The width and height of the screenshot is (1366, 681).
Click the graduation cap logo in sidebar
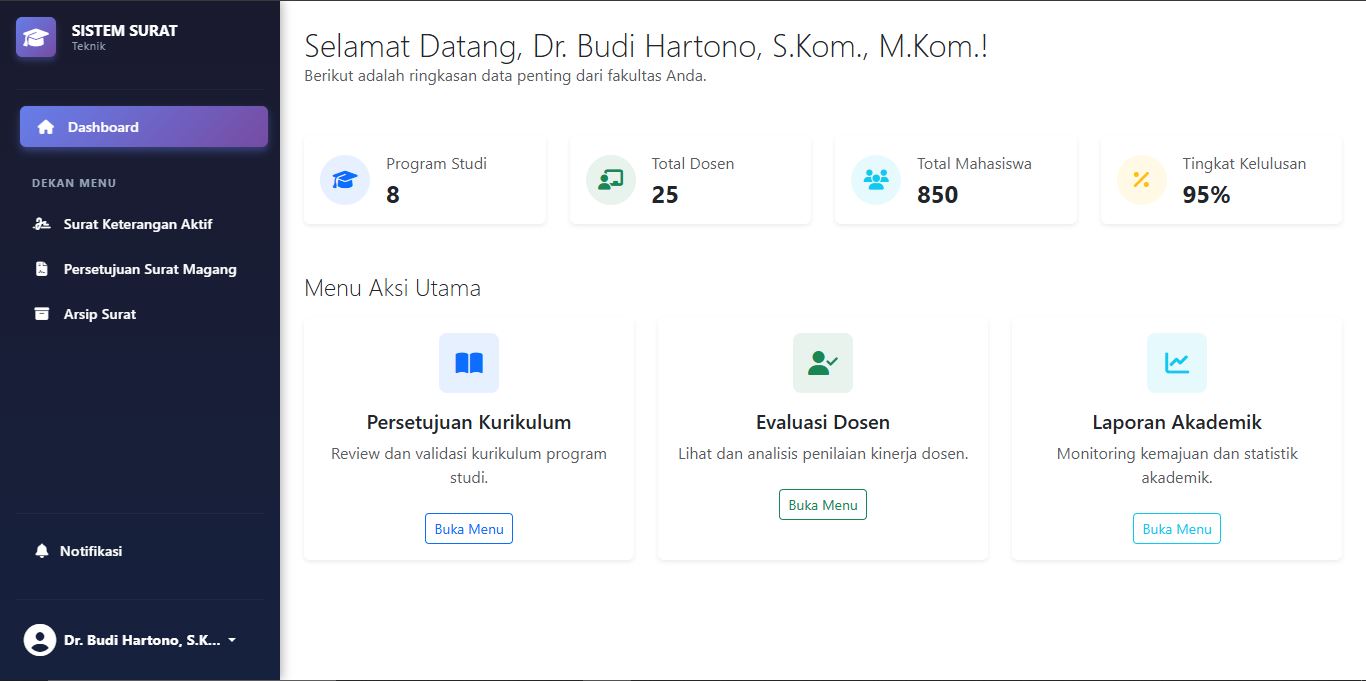point(36,38)
